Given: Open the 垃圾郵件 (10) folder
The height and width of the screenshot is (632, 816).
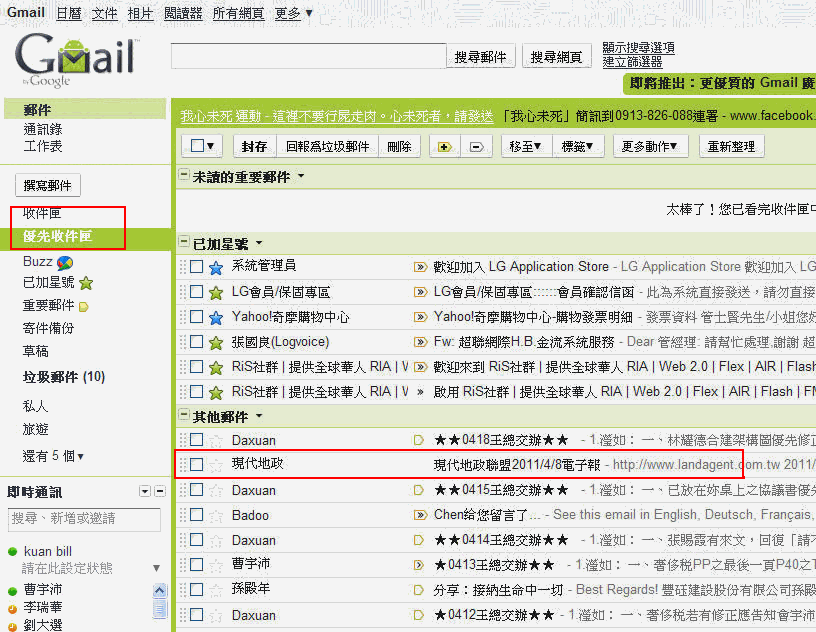Looking at the screenshot, I should pos(63,376).
